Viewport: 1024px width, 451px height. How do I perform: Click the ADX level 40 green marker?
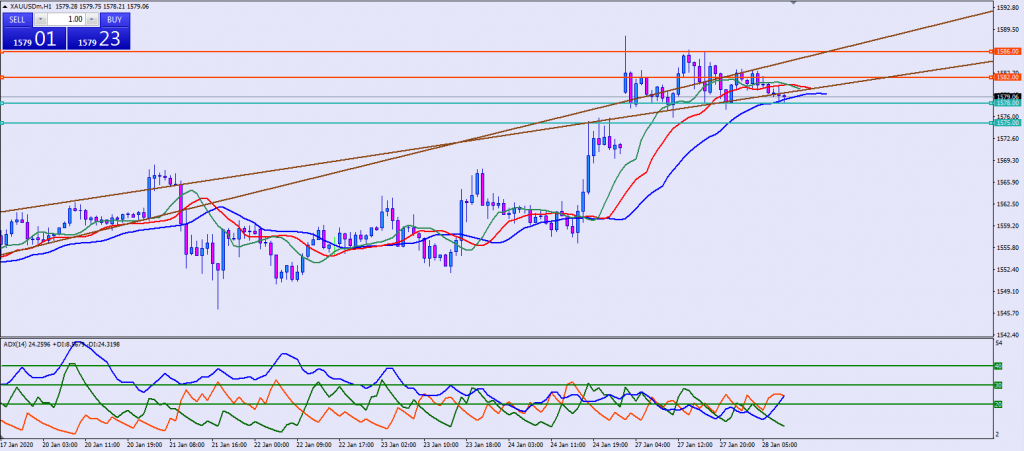[996, 366]
